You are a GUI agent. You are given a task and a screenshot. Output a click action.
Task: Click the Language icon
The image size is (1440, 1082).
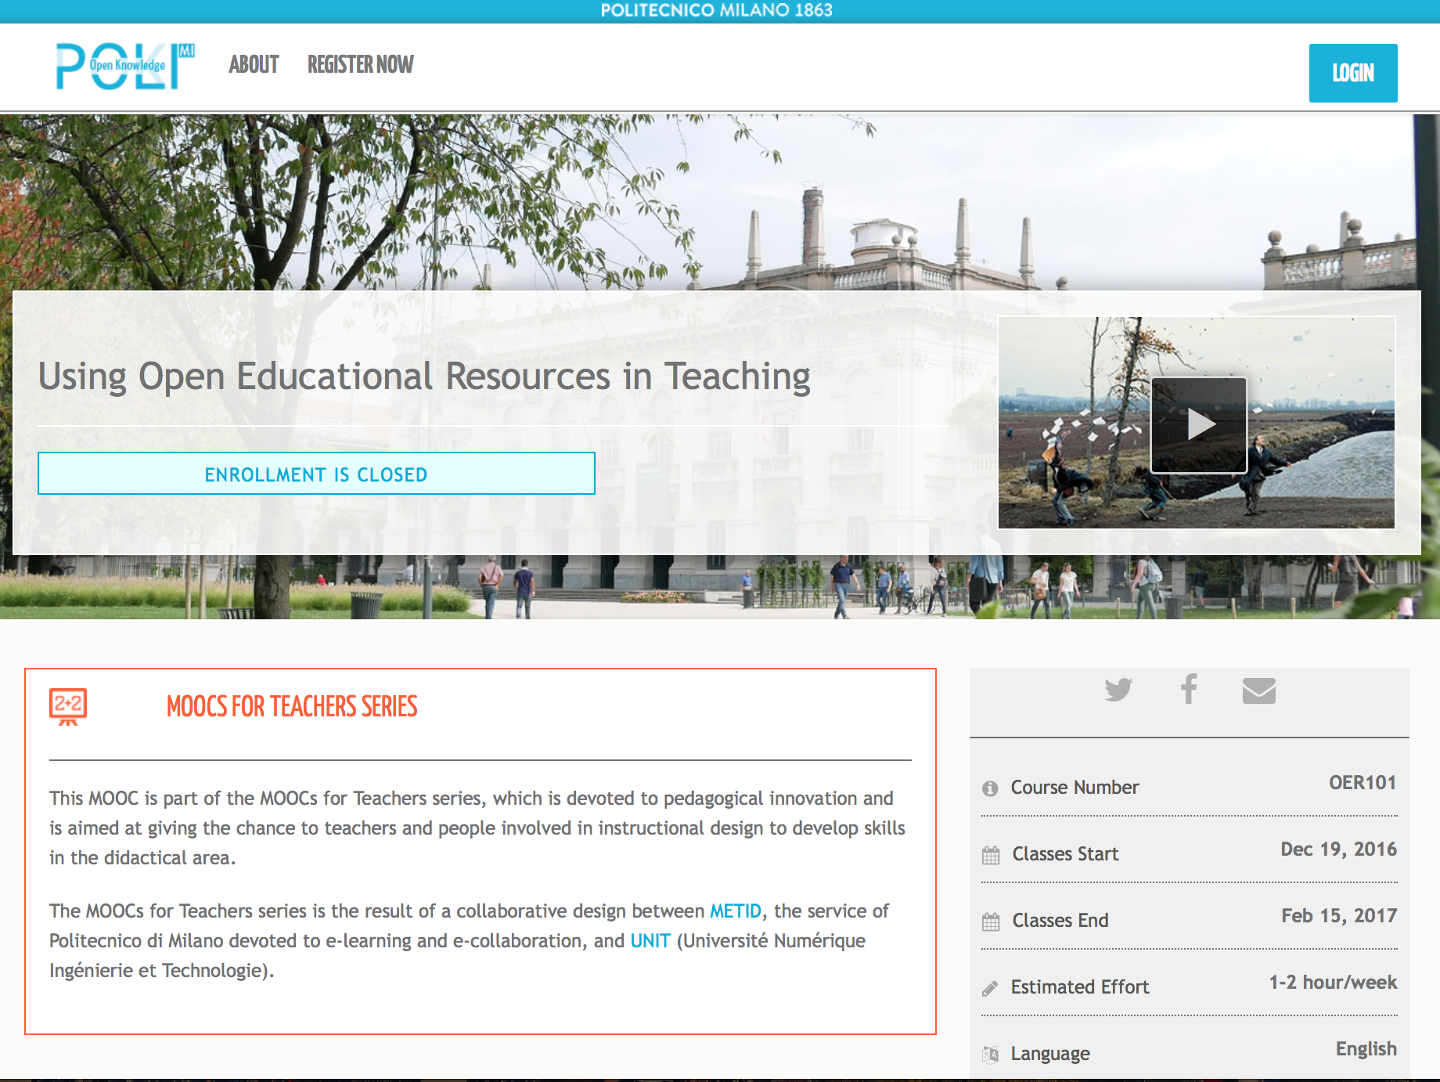coord(991,1054)
